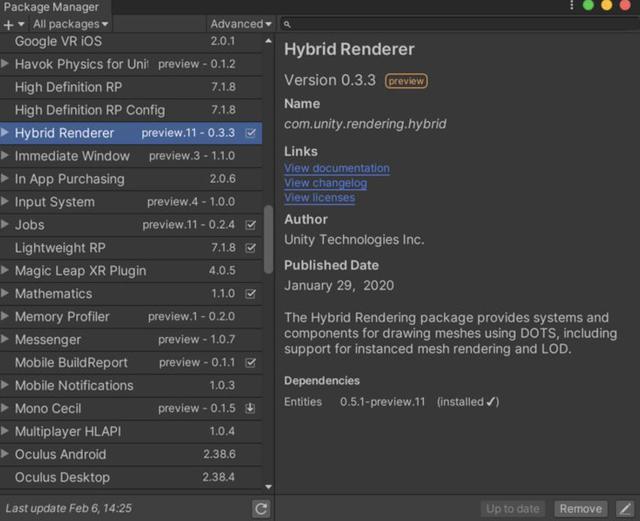Click the Up to date button
This screenshot has width=640, height=521.
pyautogui.click(x=513, y=509)
